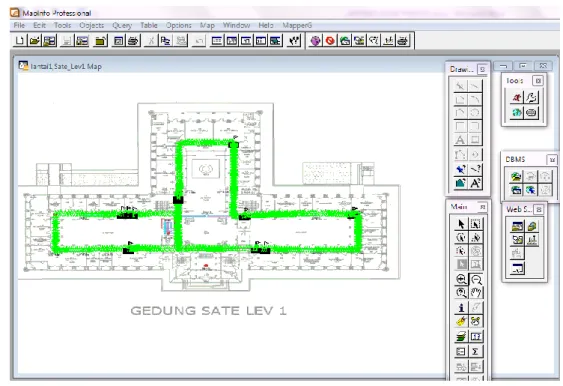
Task: Click the purple globe toolbar icon
Action: (x=316, y=41)
